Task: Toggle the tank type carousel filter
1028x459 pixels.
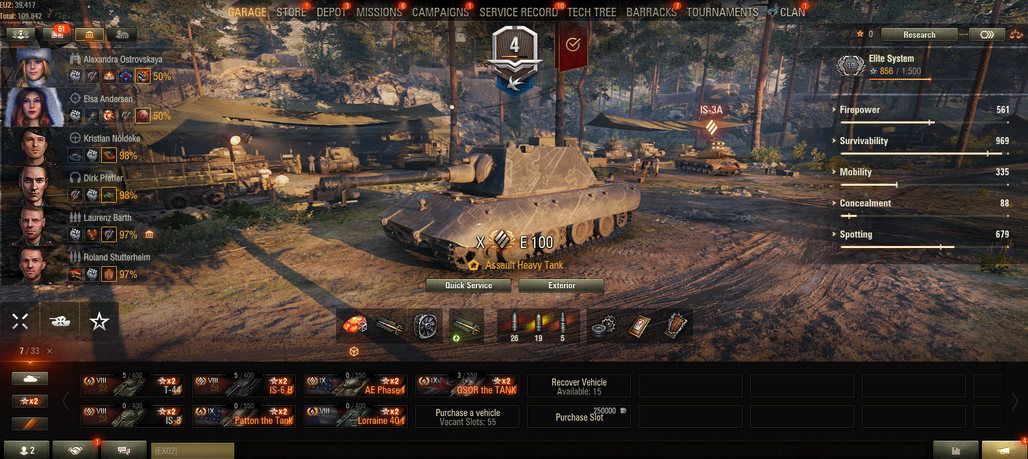Action: [x=30, y=378]
